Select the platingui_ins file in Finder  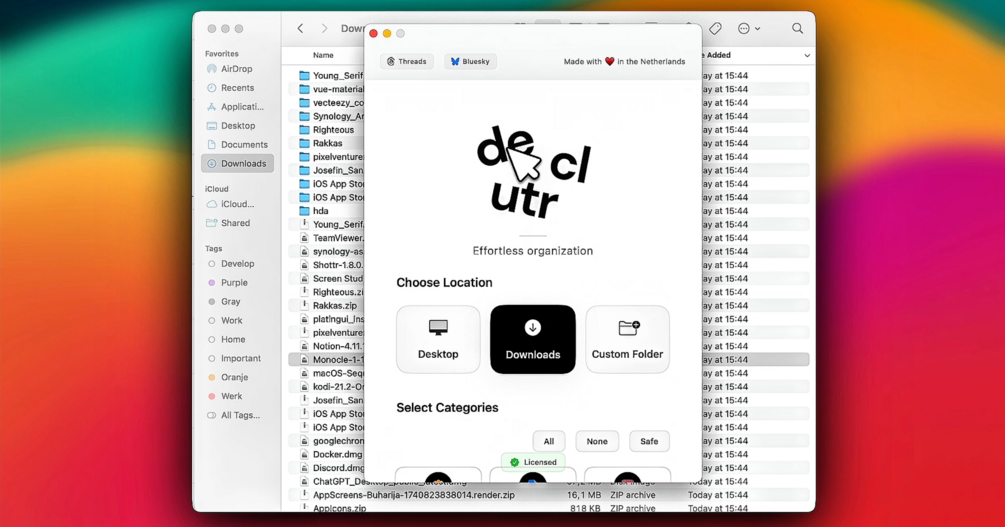tap(331, 319)
